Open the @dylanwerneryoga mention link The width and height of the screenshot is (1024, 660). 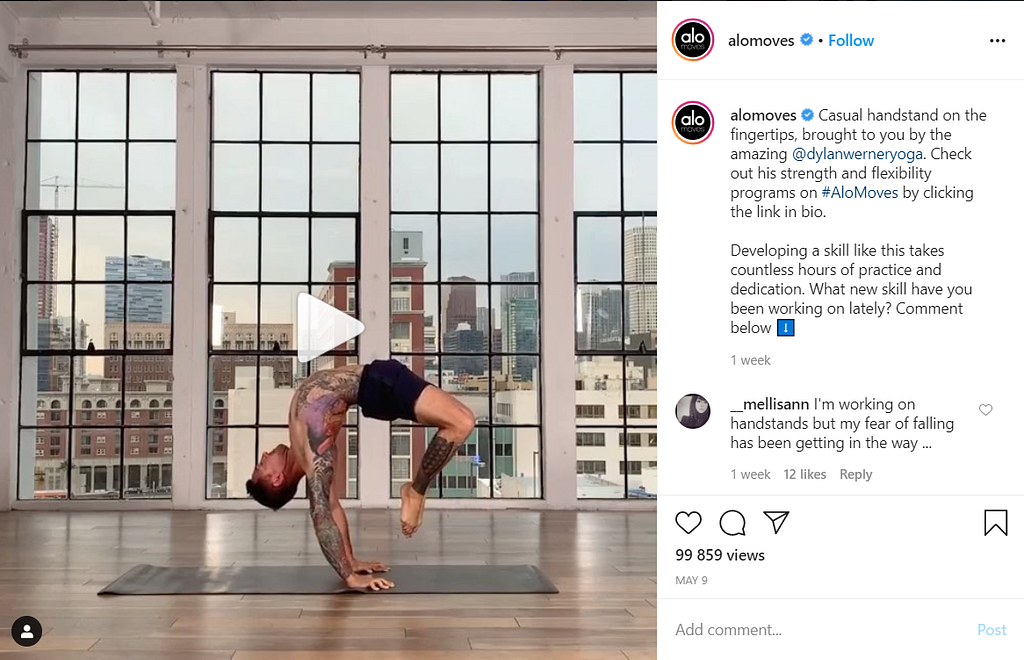pyautogui.click(x=857, y=154)
